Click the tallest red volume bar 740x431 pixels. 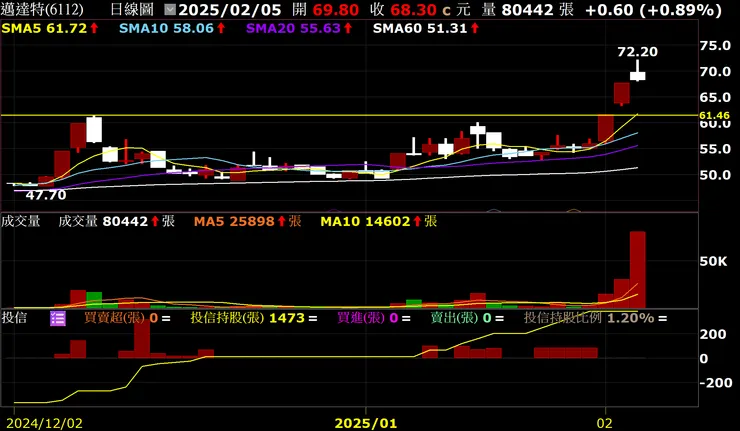(638, 270)
